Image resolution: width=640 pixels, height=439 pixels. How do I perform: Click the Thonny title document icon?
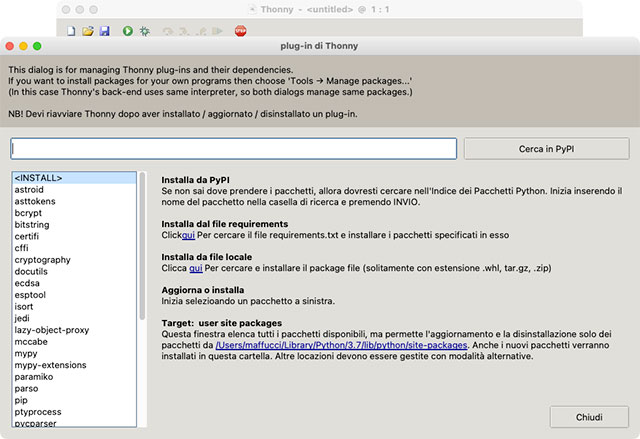click(x=253, y=10)
